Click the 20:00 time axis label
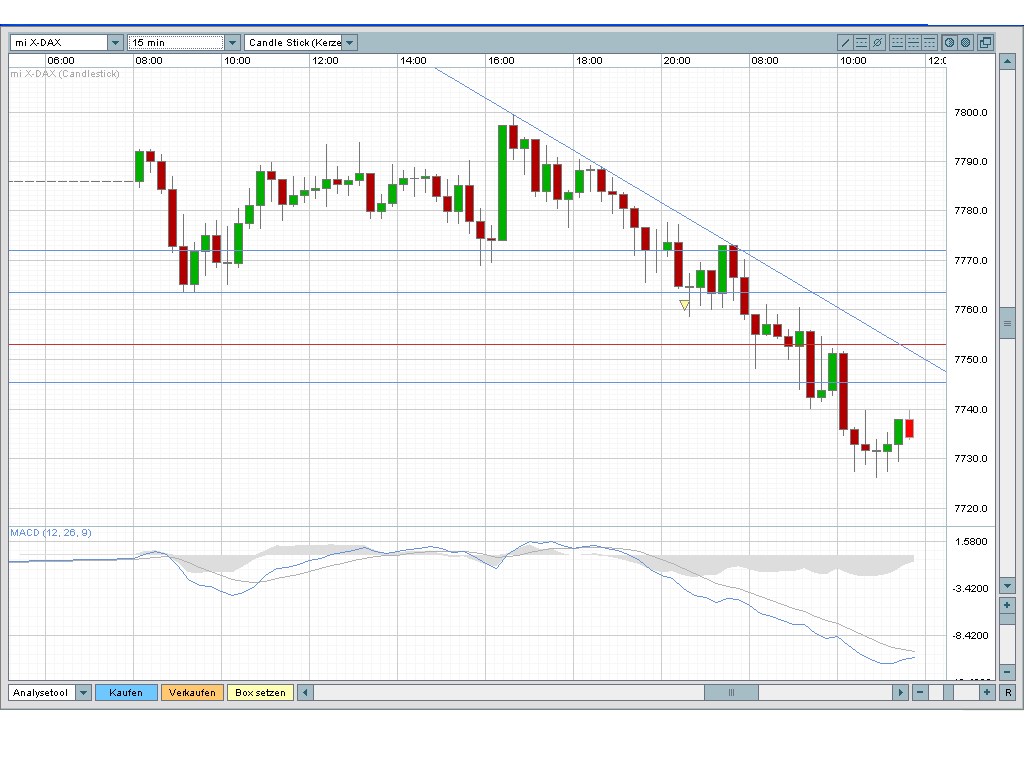1024x768 pixels. click(x=677, y=61)
